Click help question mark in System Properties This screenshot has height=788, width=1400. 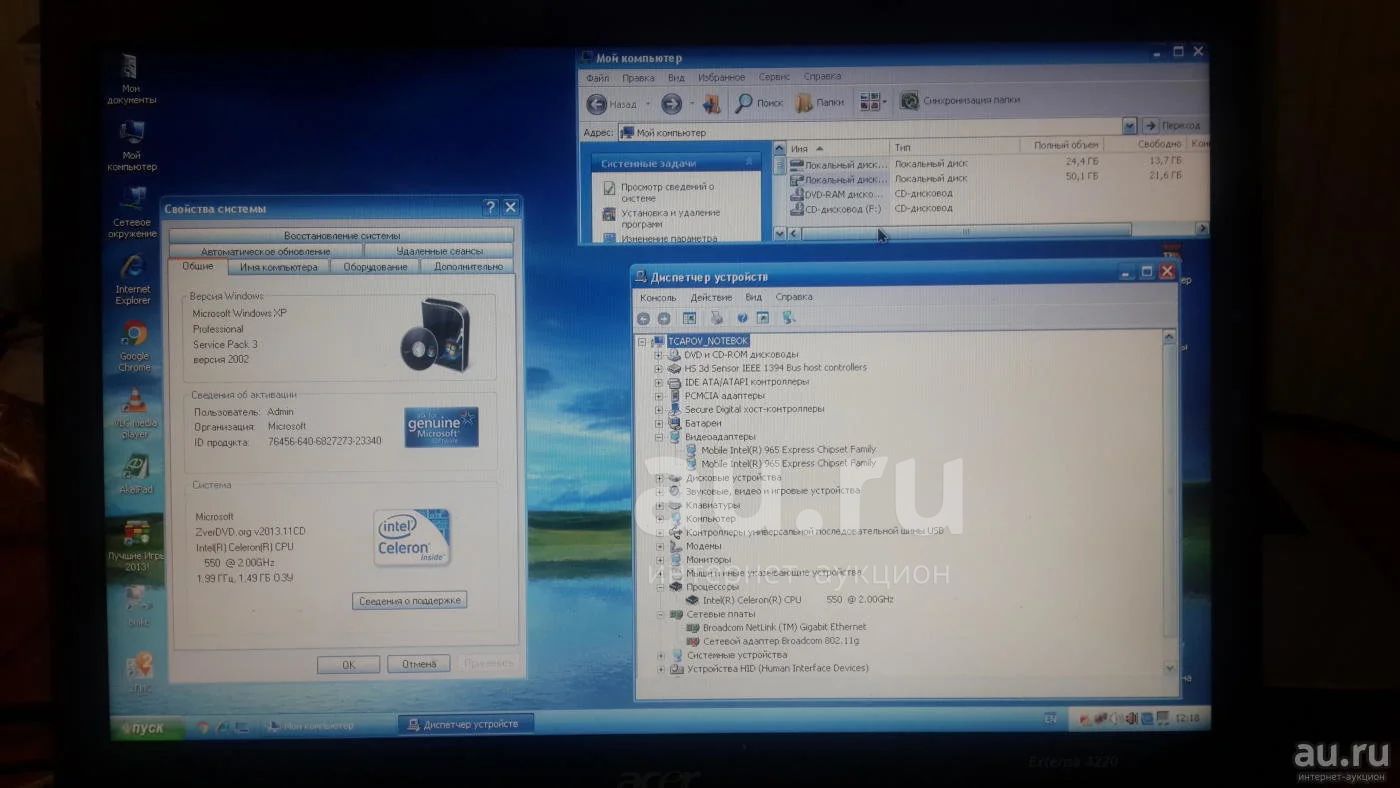(x=490, y=207)
